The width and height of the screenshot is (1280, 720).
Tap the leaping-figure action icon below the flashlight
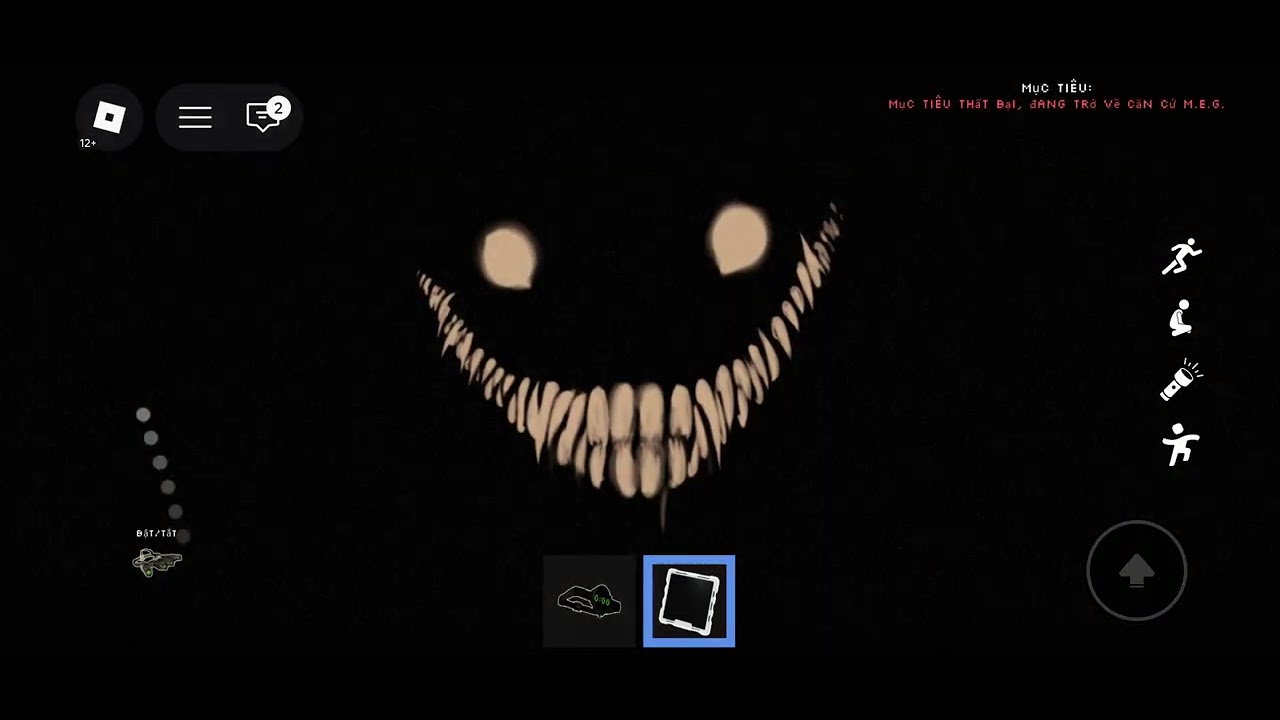1181,443
